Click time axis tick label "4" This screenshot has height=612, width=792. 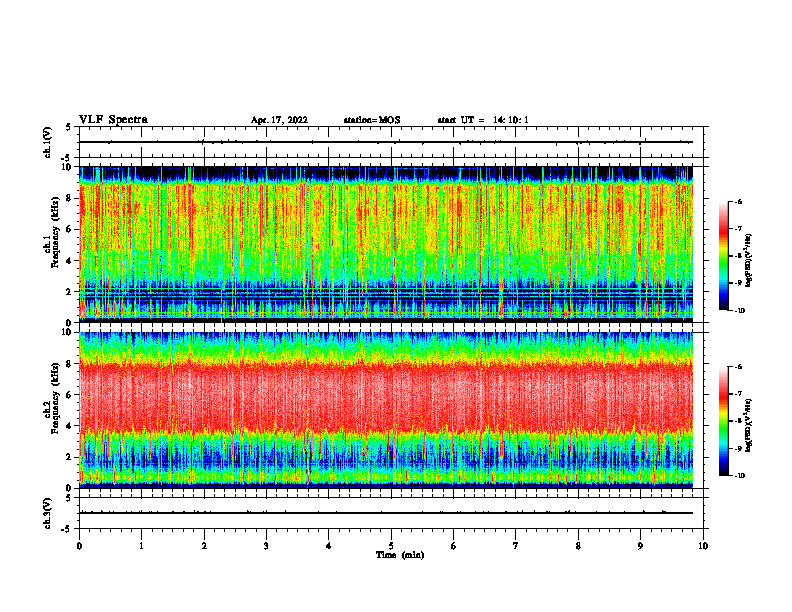[x=329, y=545]
